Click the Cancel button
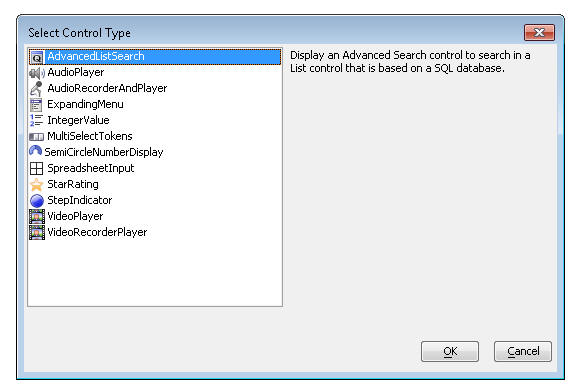 point(522,351)
